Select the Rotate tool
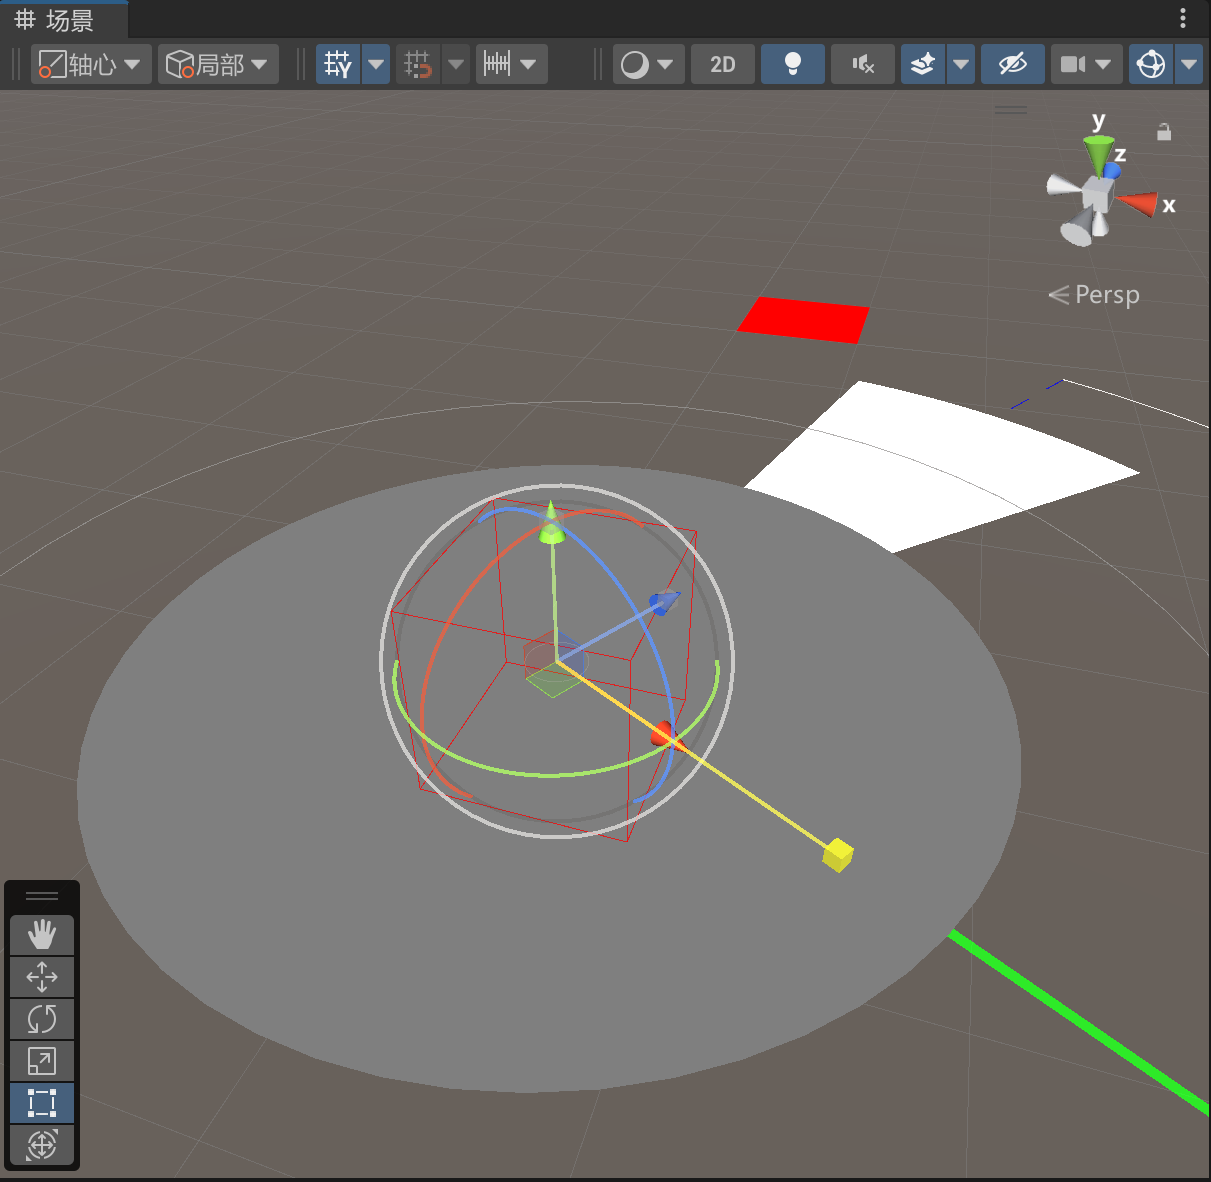 (x=41, y=1019)
